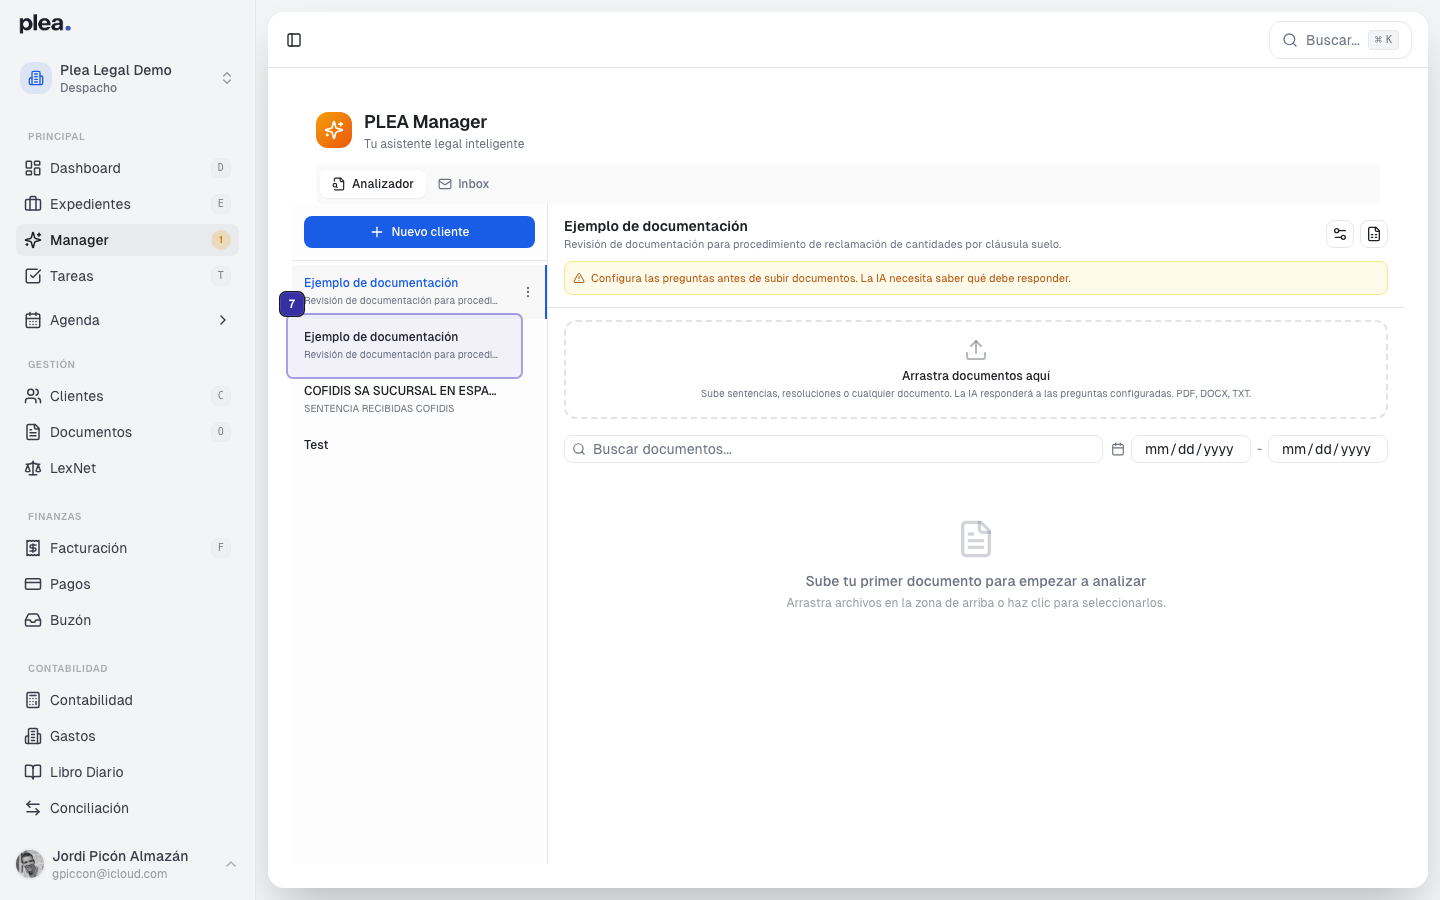Select the Test client in the list
The image size is (1440, 900).
[316, 444]
